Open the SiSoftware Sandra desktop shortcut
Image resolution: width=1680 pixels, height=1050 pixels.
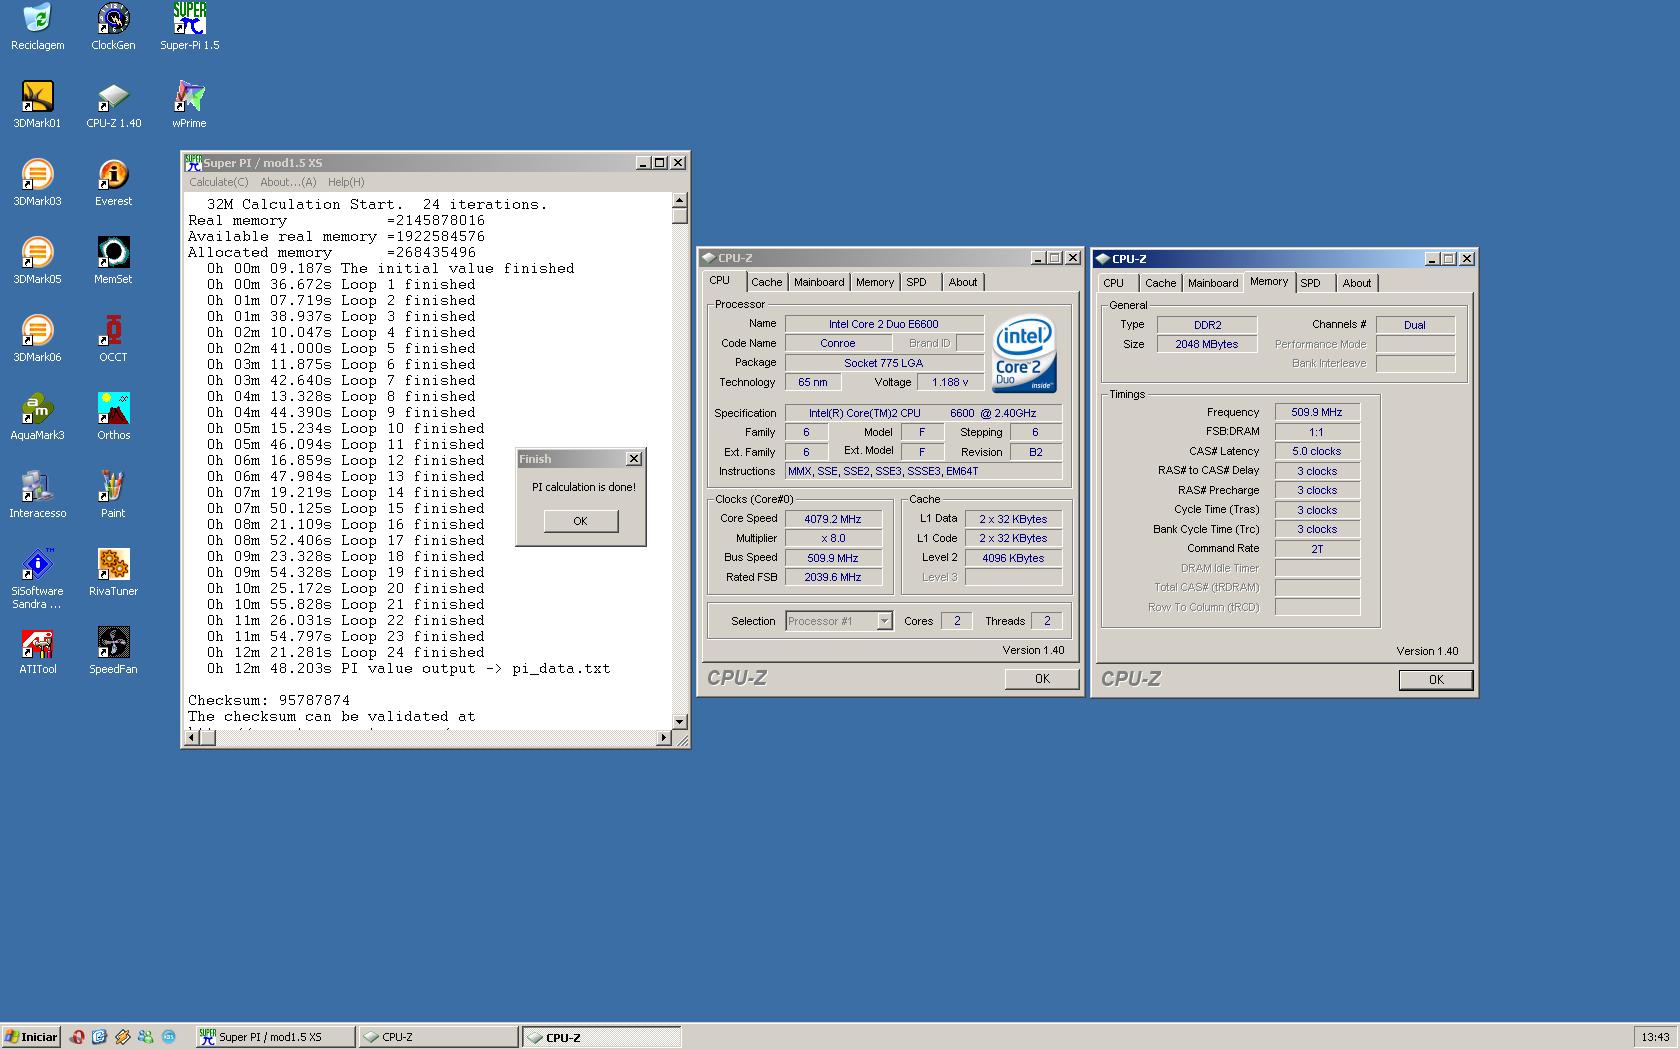click(37, 579)
